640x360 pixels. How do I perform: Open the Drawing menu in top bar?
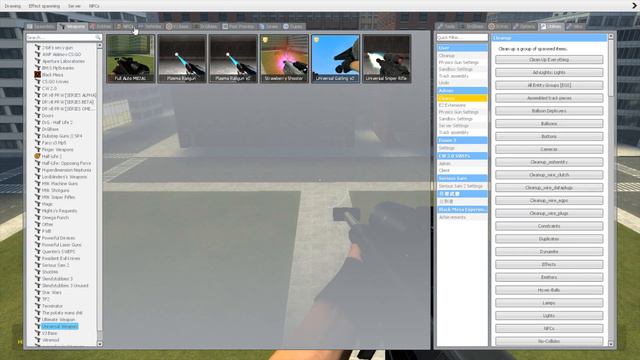pyautogui.click(x=12, y=6)
